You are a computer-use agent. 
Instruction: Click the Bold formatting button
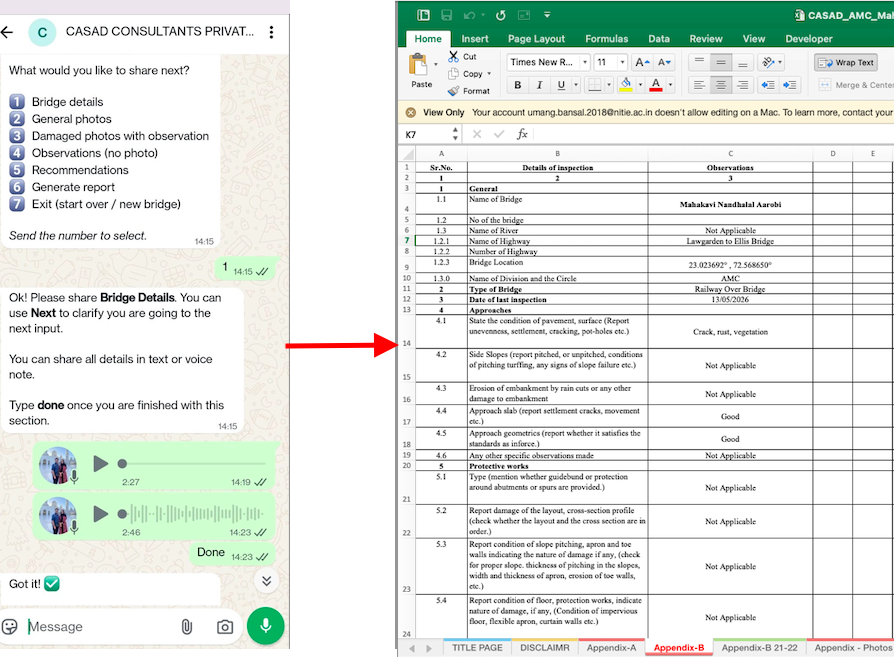tap(517, 85)
